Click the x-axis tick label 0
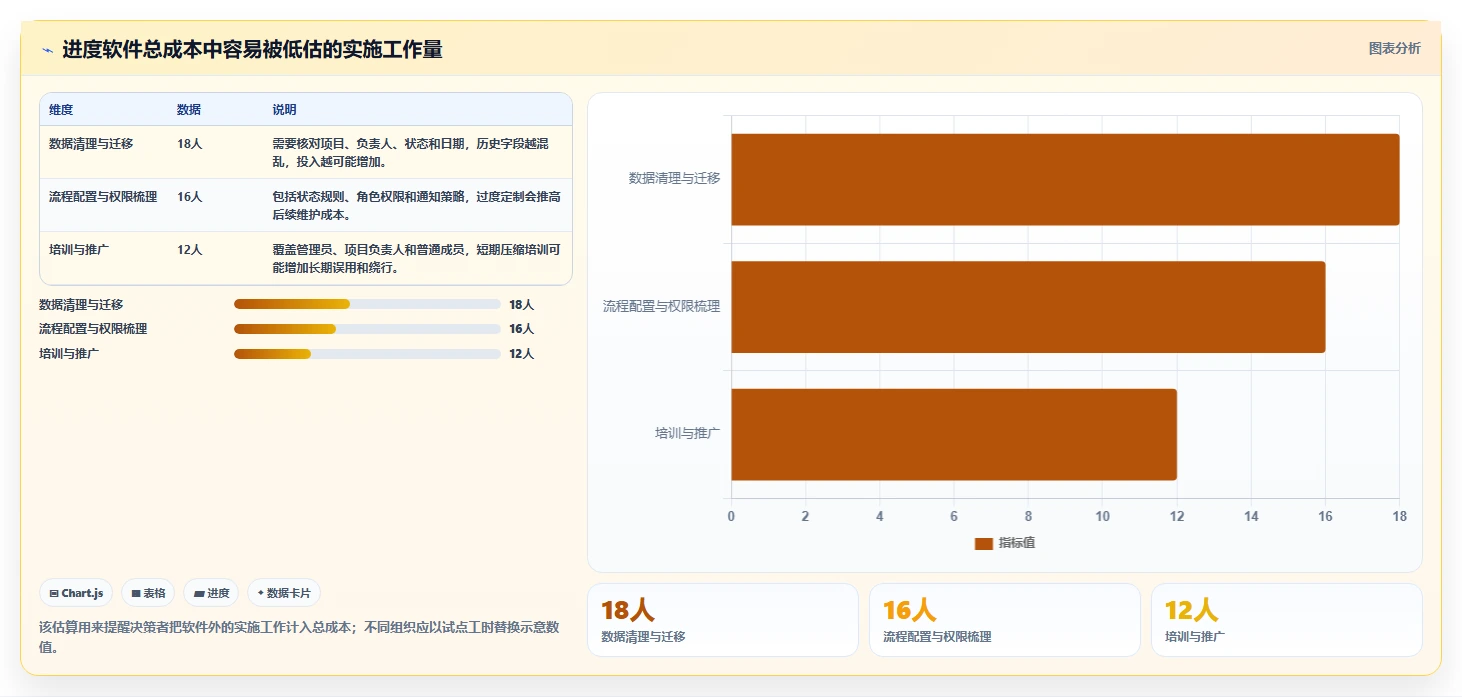Viewport: 1462px width, 697px height. pos(731,516)
